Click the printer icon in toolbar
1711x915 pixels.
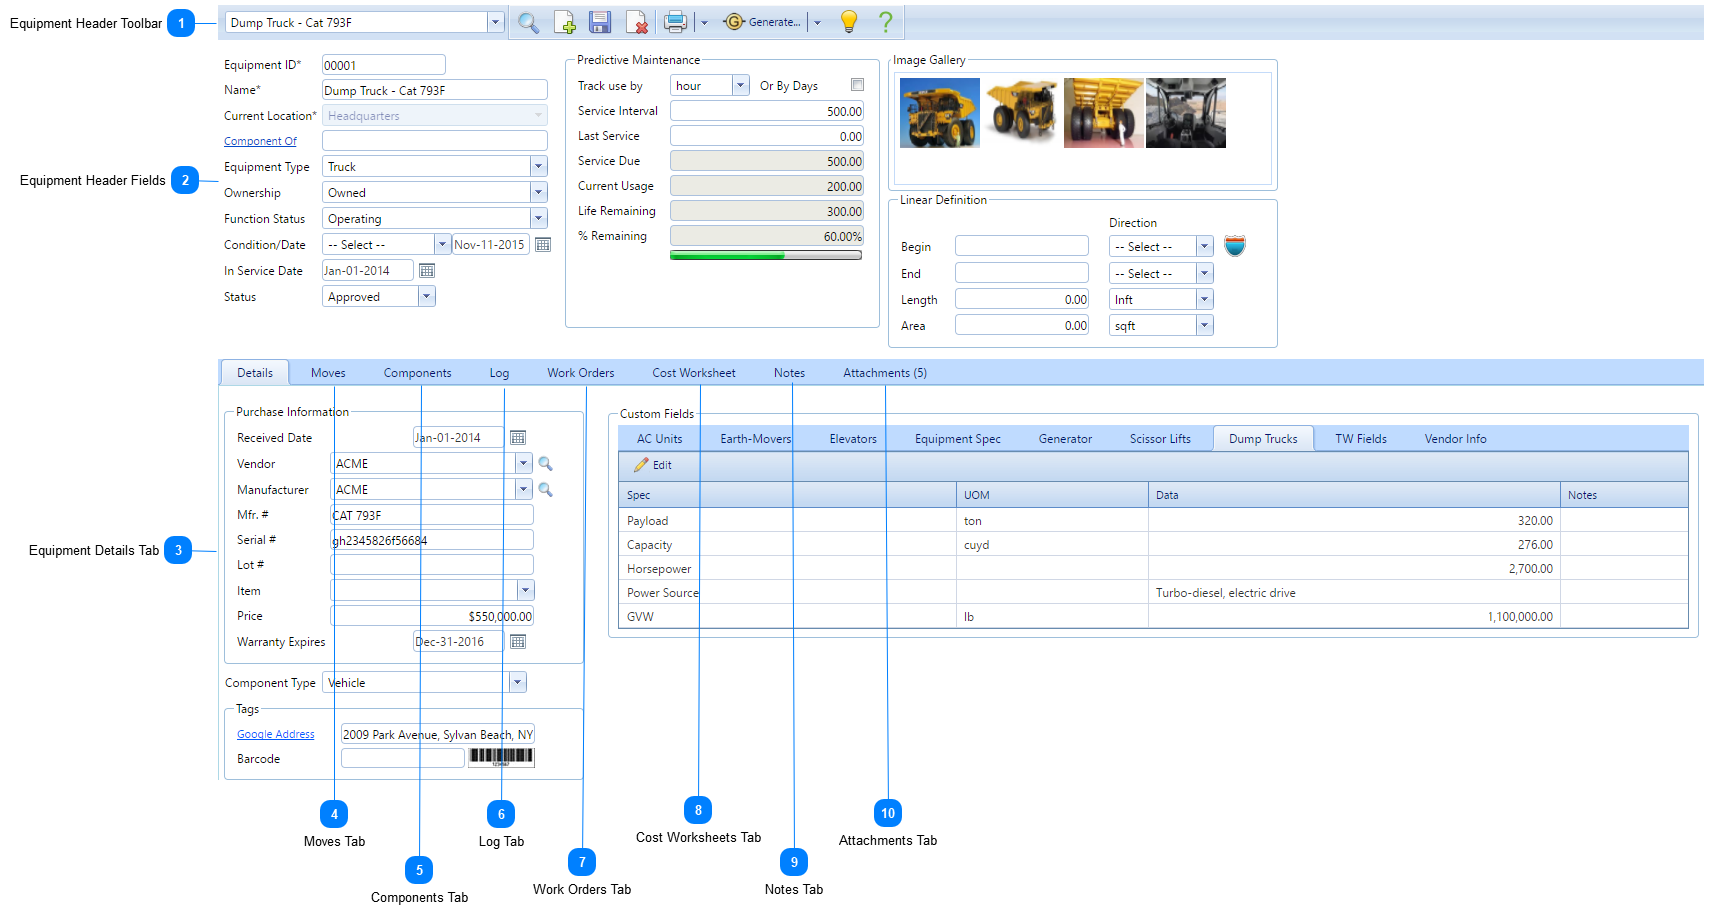[676, 22]
